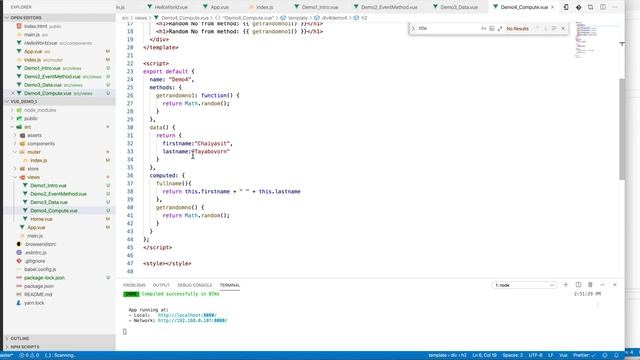The image size is (640, 360).
Task: Click the diamond-shaped icon in editor toolbar
Action: tap(578, 7)
